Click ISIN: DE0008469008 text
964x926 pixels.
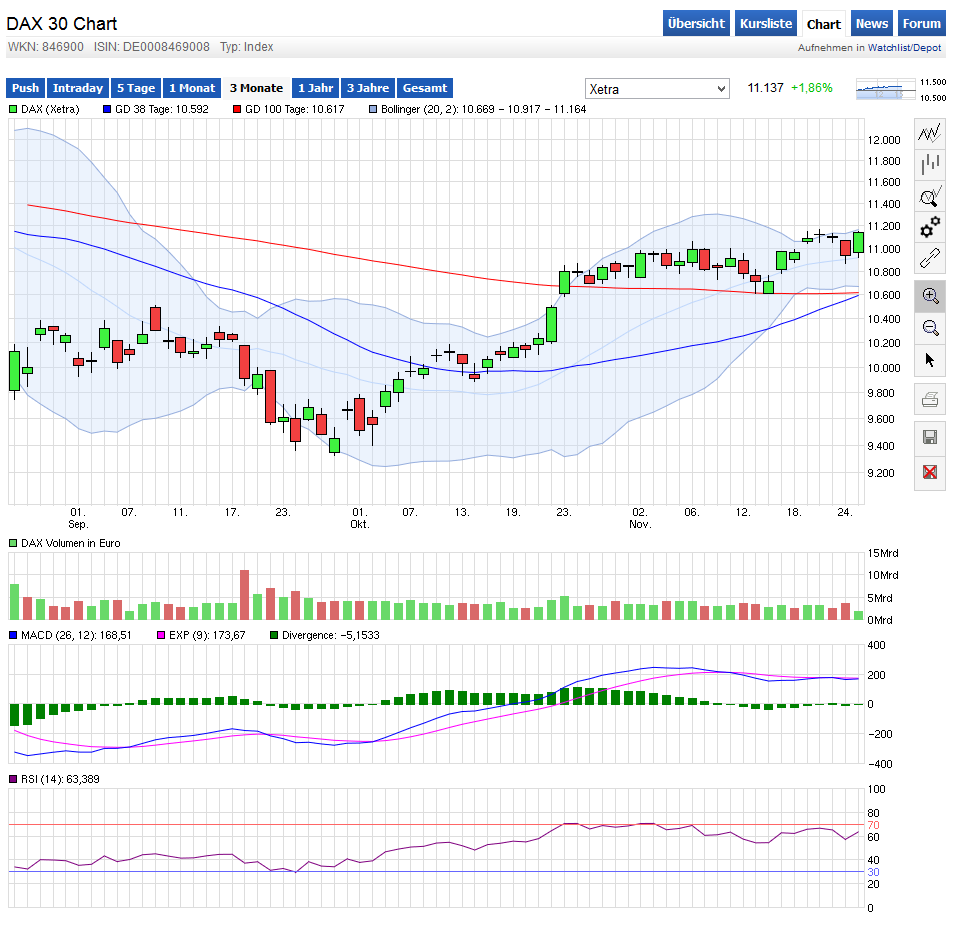(152, 47)
